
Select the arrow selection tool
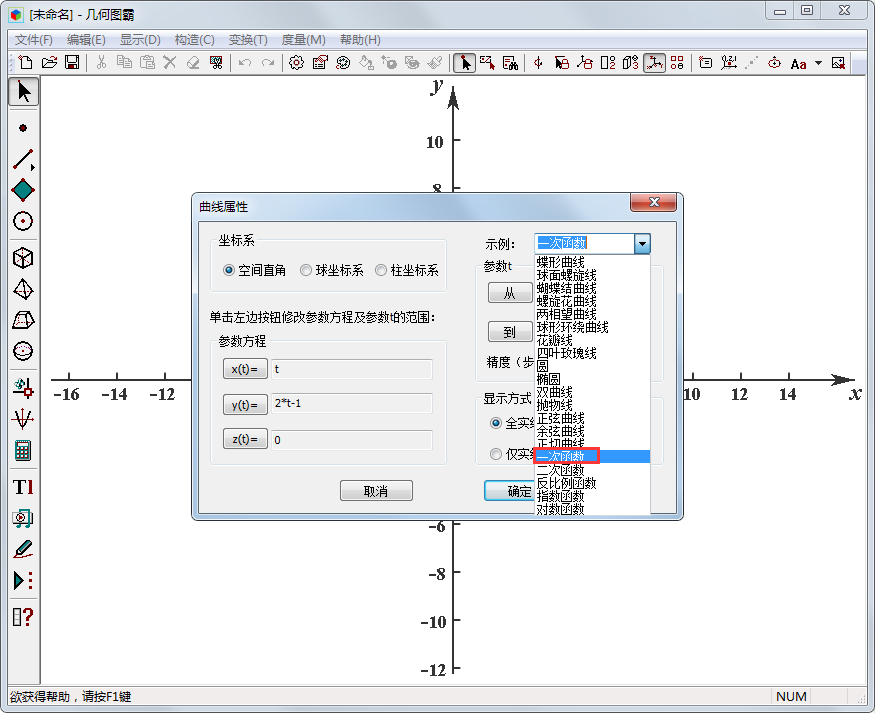pyautogui.click(x=22, y=92)
